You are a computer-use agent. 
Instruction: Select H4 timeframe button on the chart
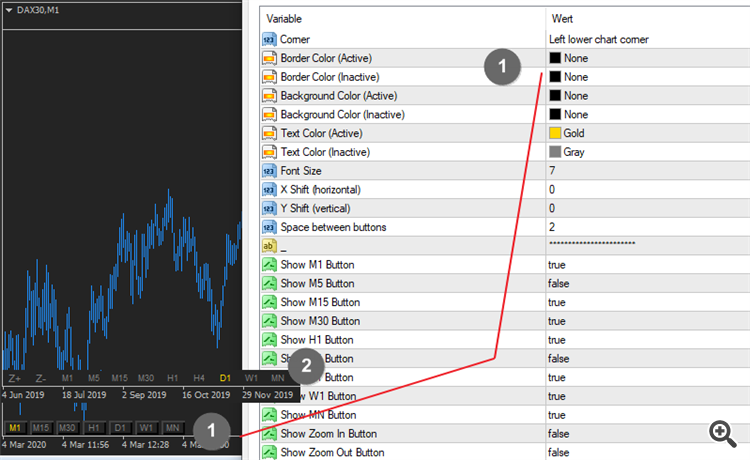(x=199, y=378)
